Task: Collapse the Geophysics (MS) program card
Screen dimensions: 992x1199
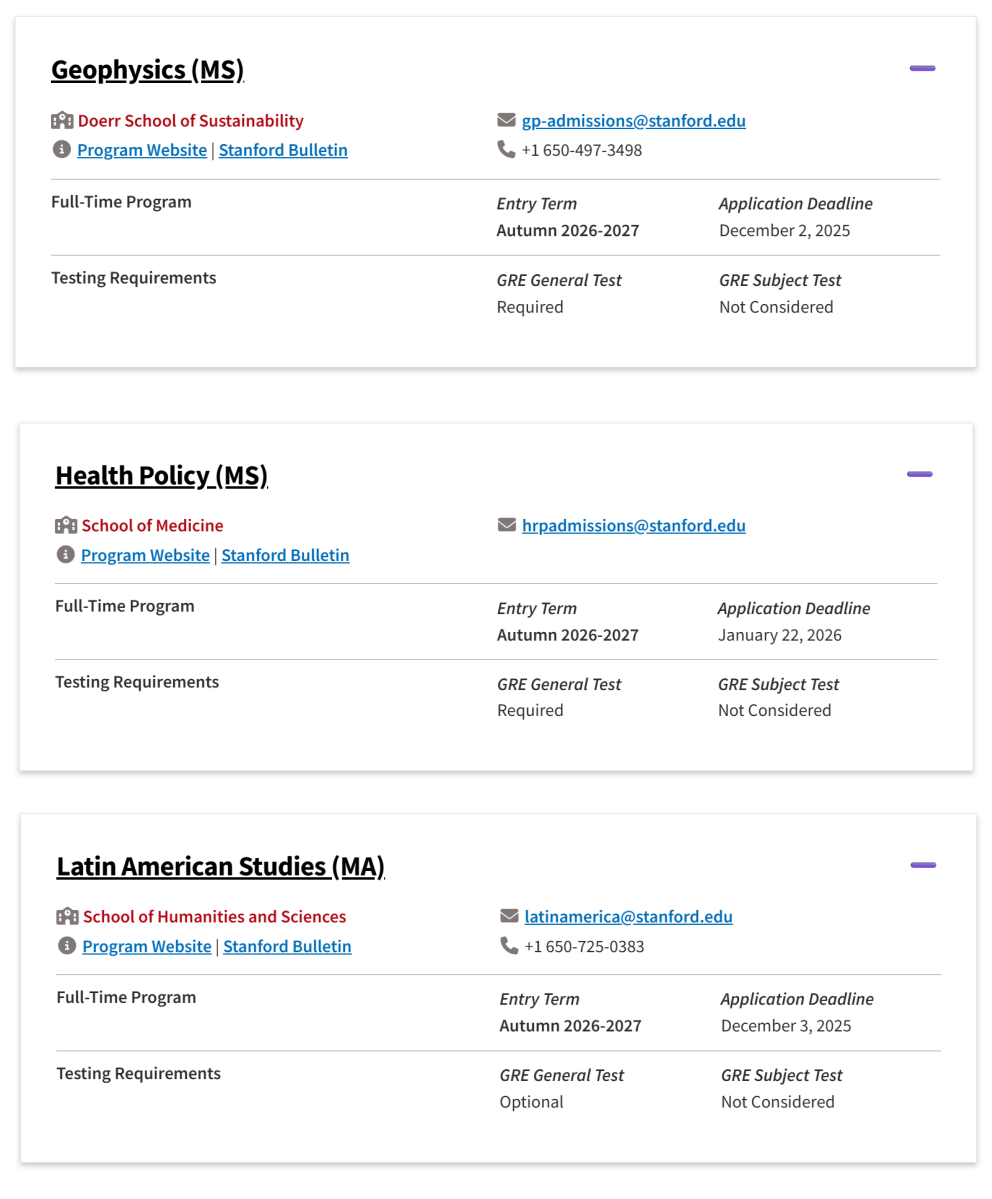Action: (922, 68)
